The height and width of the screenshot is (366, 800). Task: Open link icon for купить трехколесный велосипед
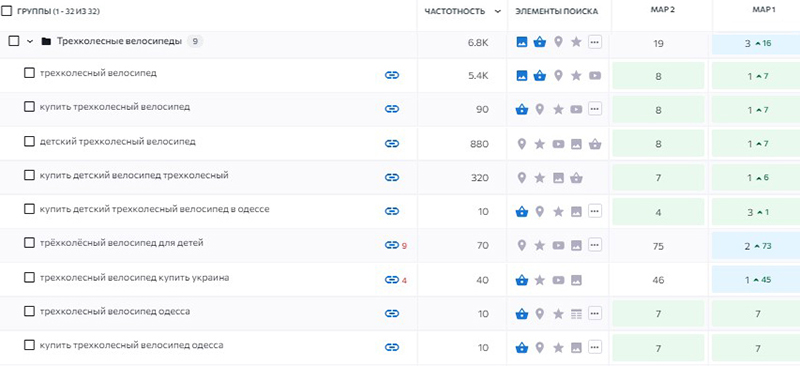pos(391,109)
